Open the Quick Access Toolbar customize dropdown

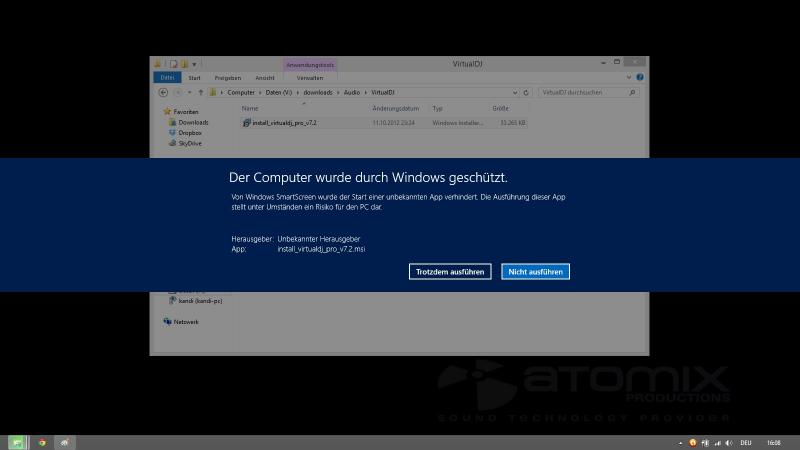pyautogui.click(x=194, y=64)
